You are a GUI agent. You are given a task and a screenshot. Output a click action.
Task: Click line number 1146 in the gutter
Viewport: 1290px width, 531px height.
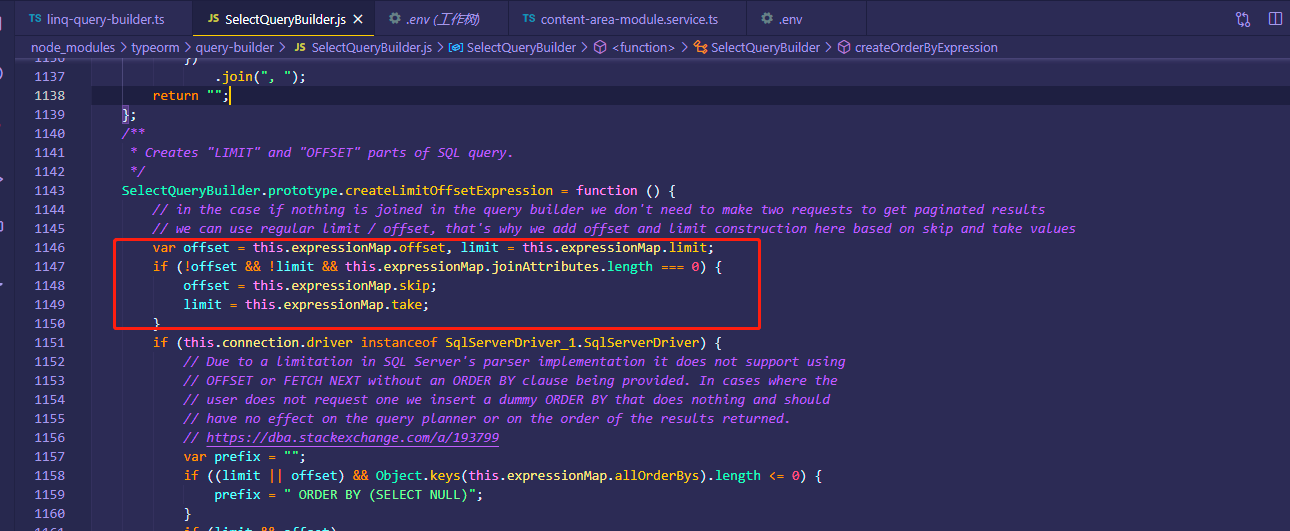point(49,247)
